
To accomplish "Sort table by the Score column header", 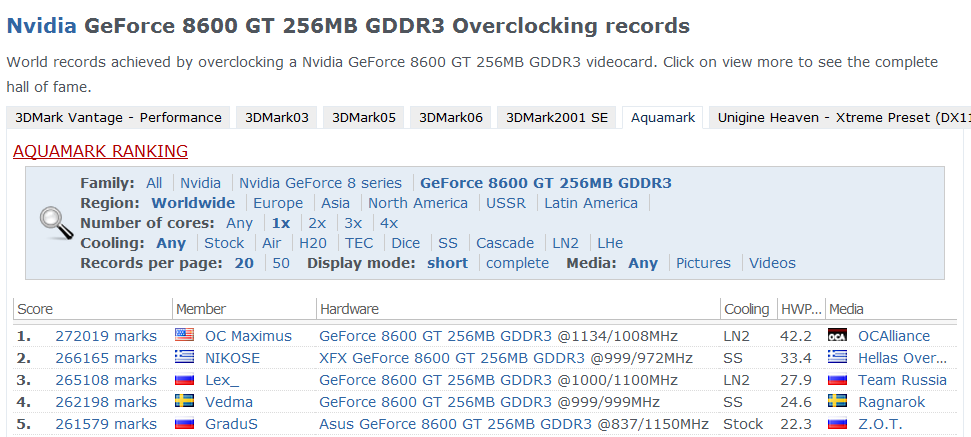I will point(35,309).
